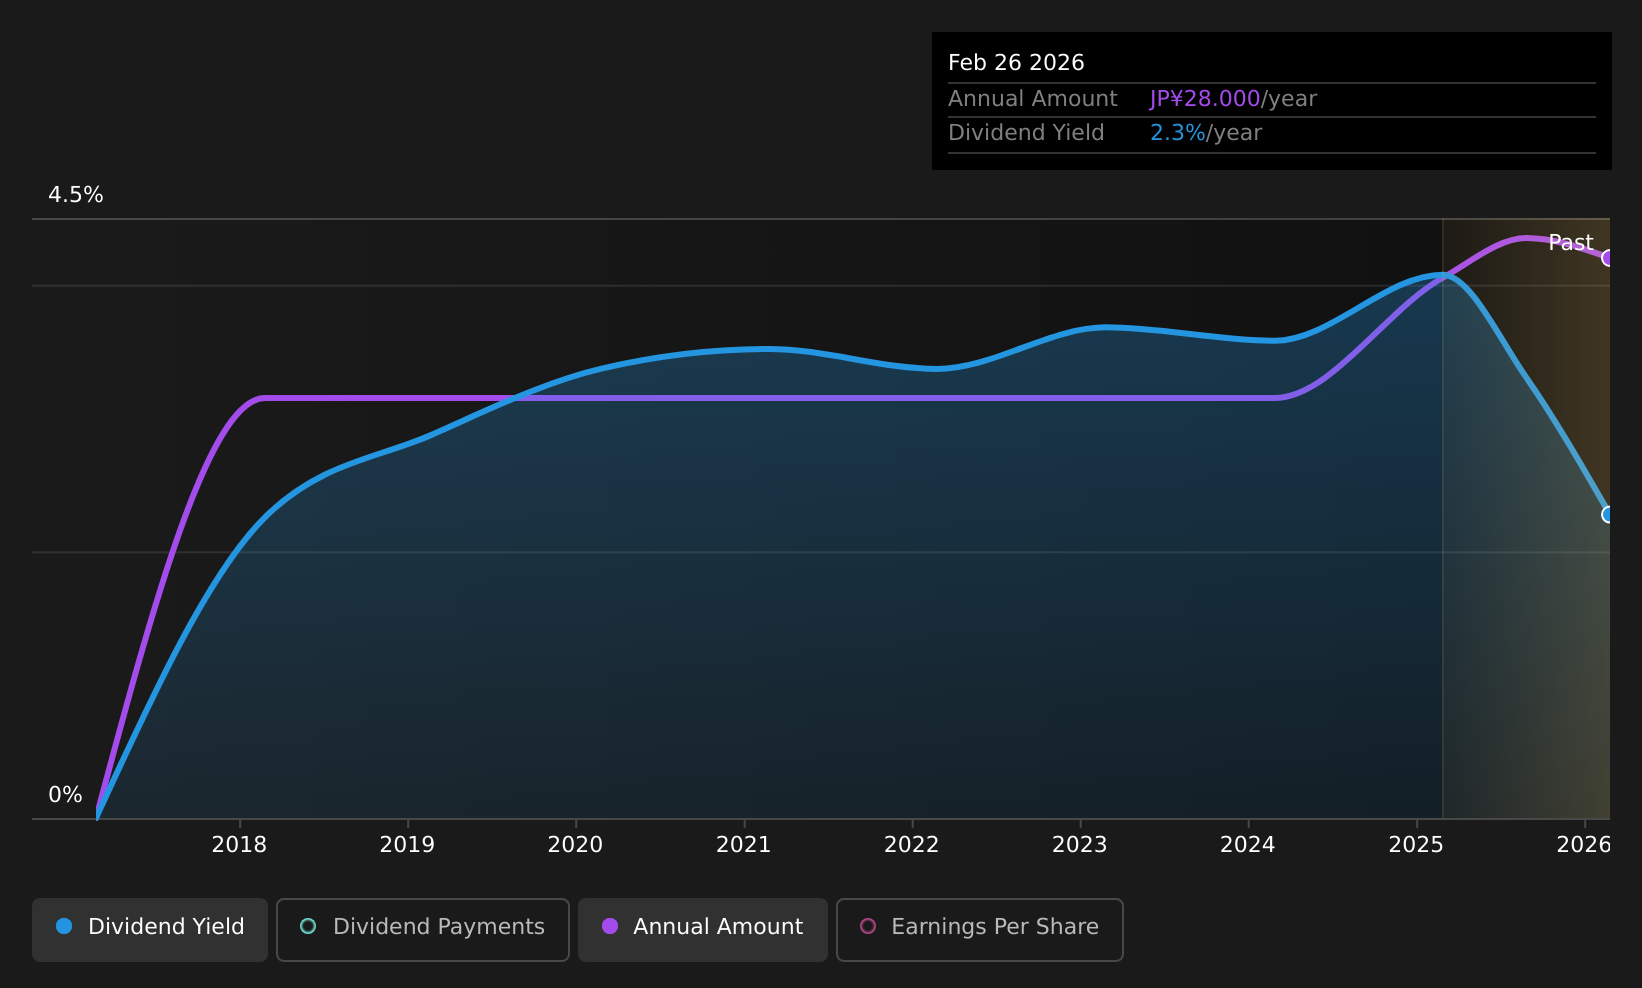Click the 2023 x-axis label

click(x=1079, y=845)
